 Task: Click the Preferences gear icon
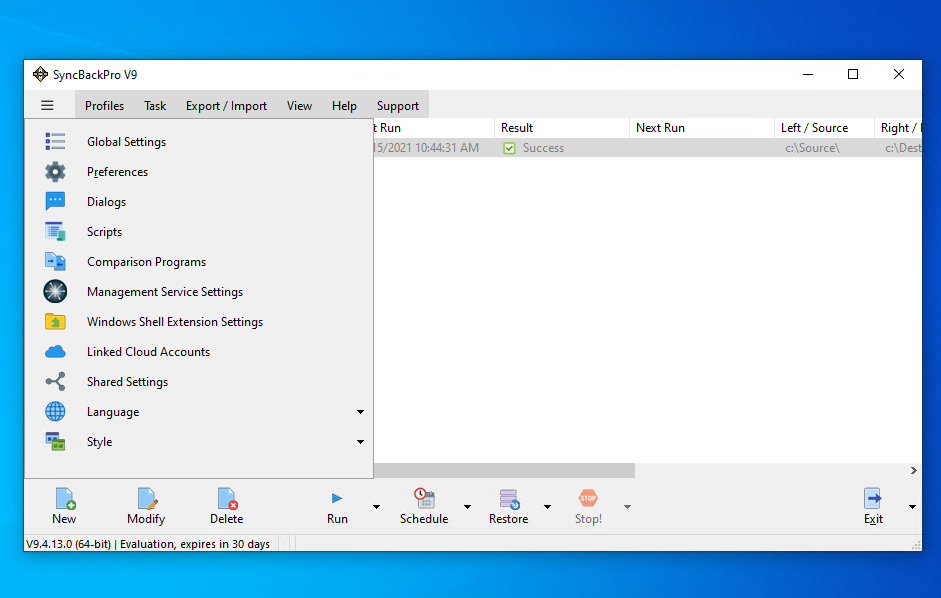(x=55, y=172)
